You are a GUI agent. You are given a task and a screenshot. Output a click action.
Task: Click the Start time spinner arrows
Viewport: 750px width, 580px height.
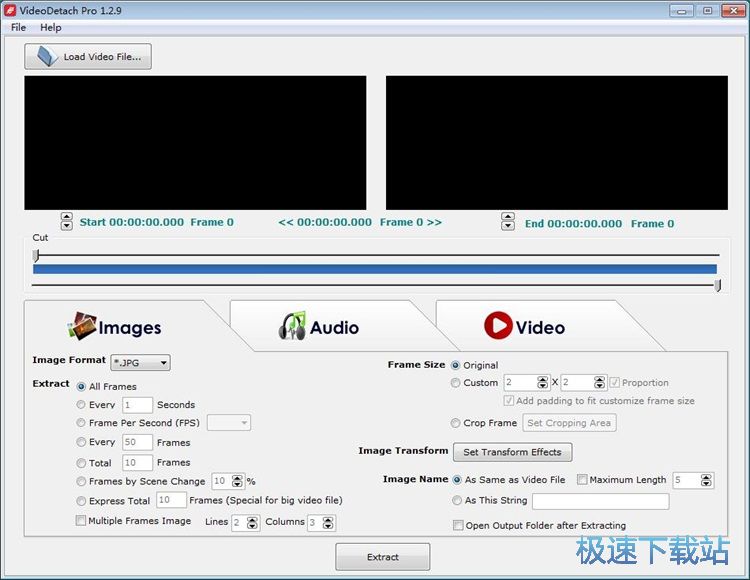coord(67,221)
